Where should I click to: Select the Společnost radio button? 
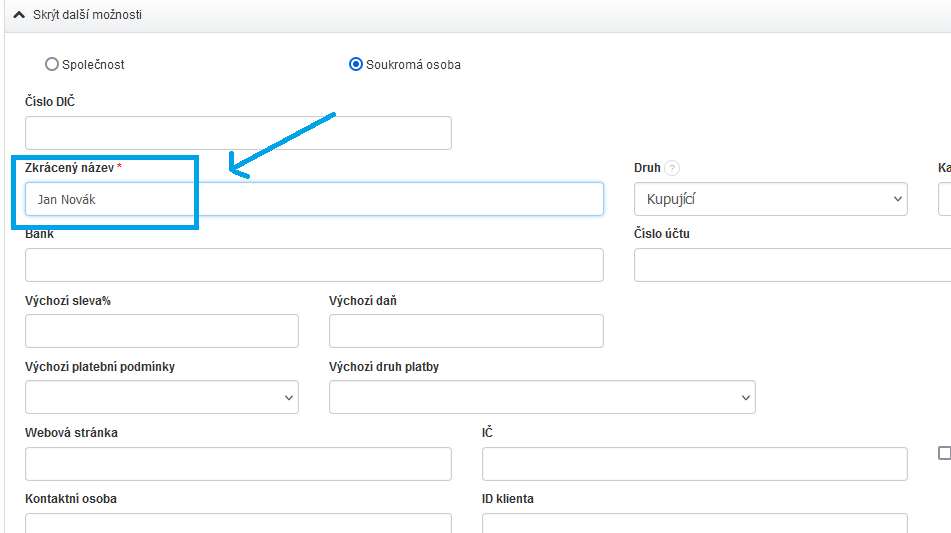click(52, 64)
